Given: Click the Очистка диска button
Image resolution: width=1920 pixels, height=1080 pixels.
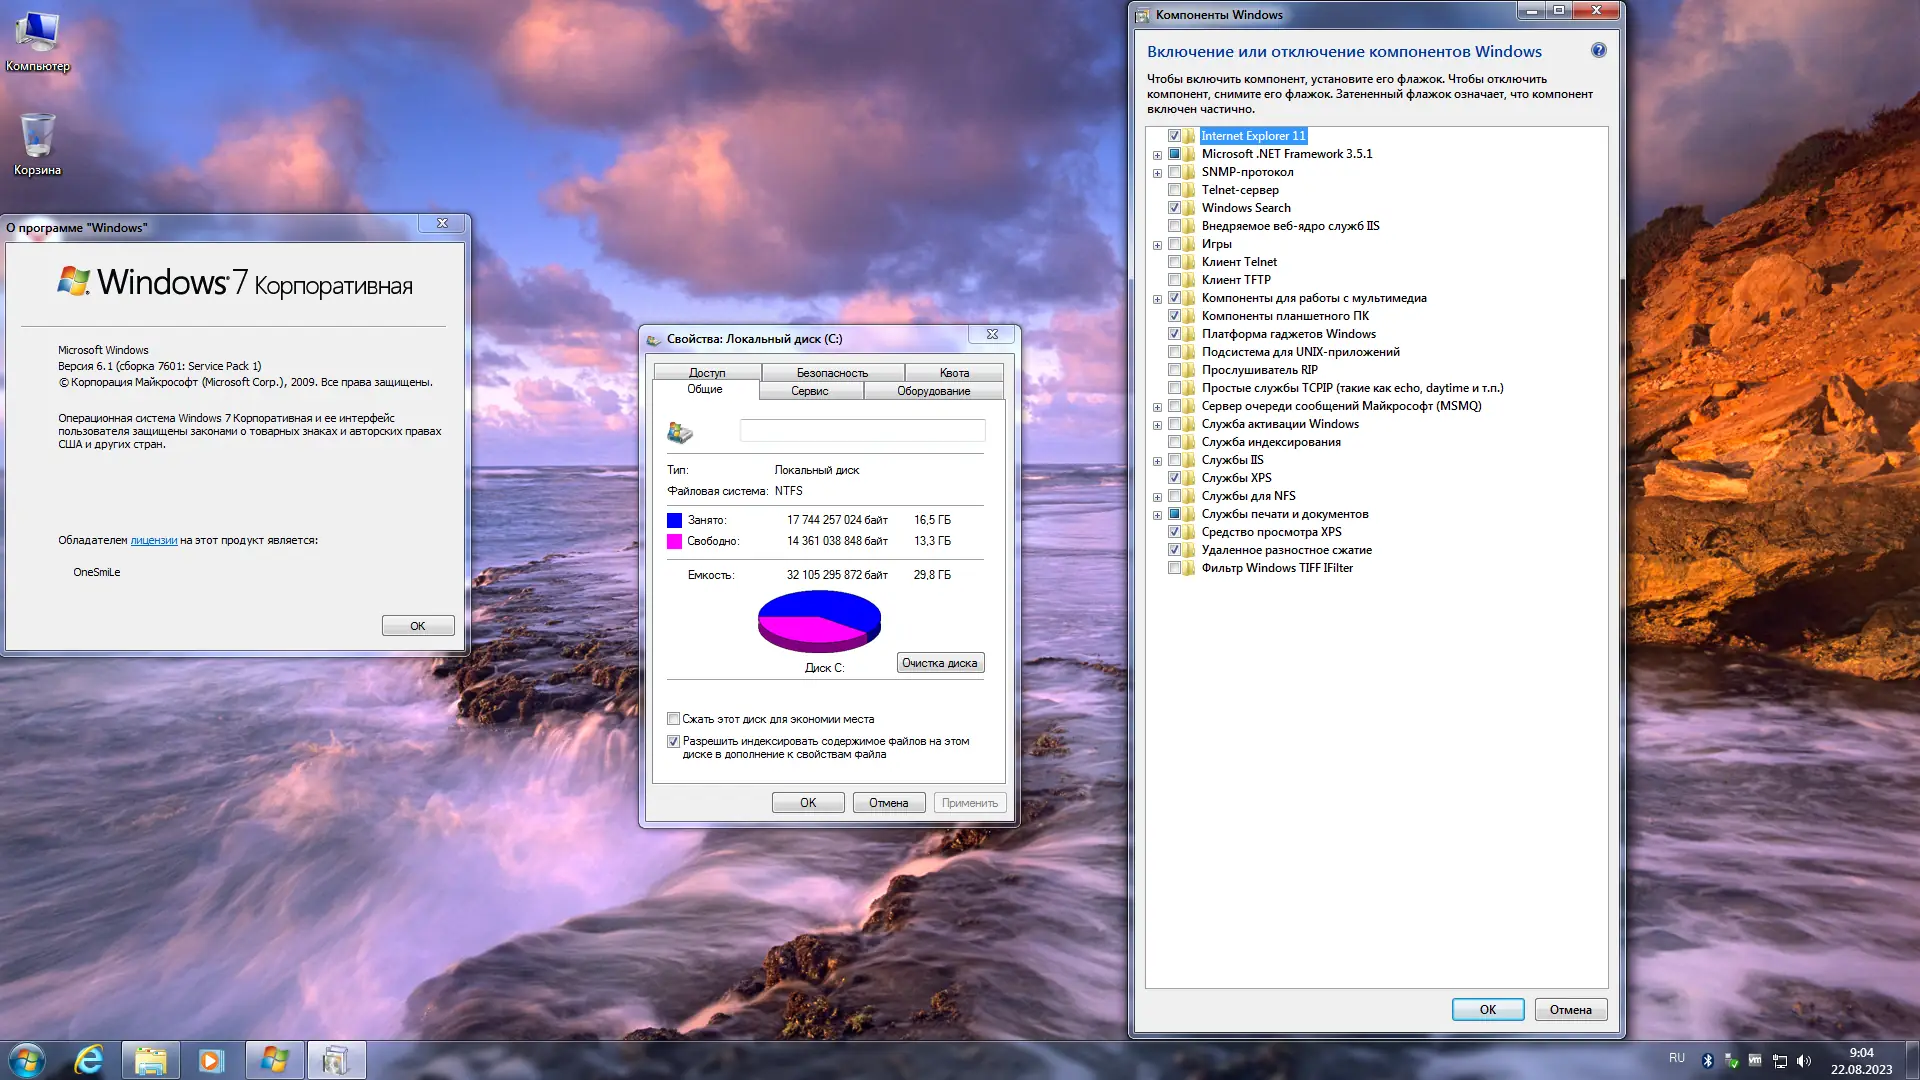Looking at the screenshot, I should [x=939, y=663].
